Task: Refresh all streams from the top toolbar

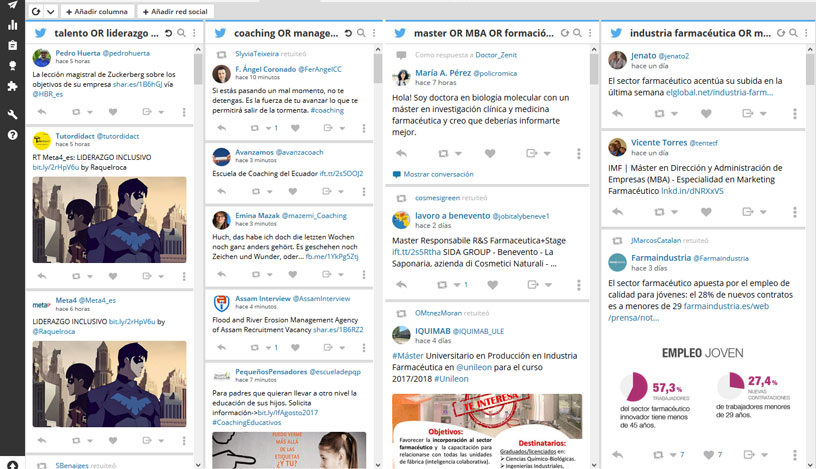Action: (36, 11)
